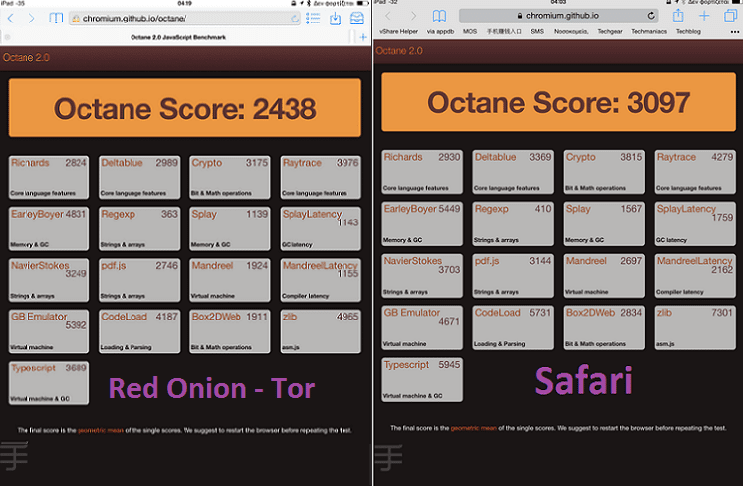Select SplayLatency 1143 benchmark tile
The width and height of the screenshot is (743, 486).
(x=320, y=228)
